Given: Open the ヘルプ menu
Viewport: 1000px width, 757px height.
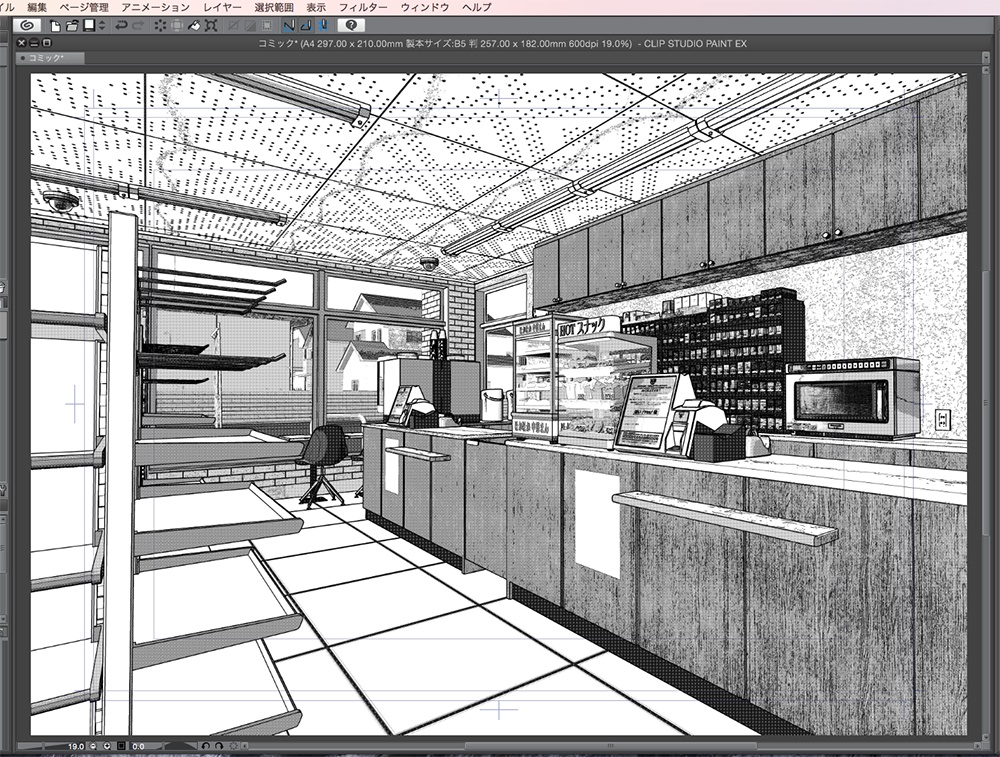Looking at the screenshot, I should click(x=476, y=7).
